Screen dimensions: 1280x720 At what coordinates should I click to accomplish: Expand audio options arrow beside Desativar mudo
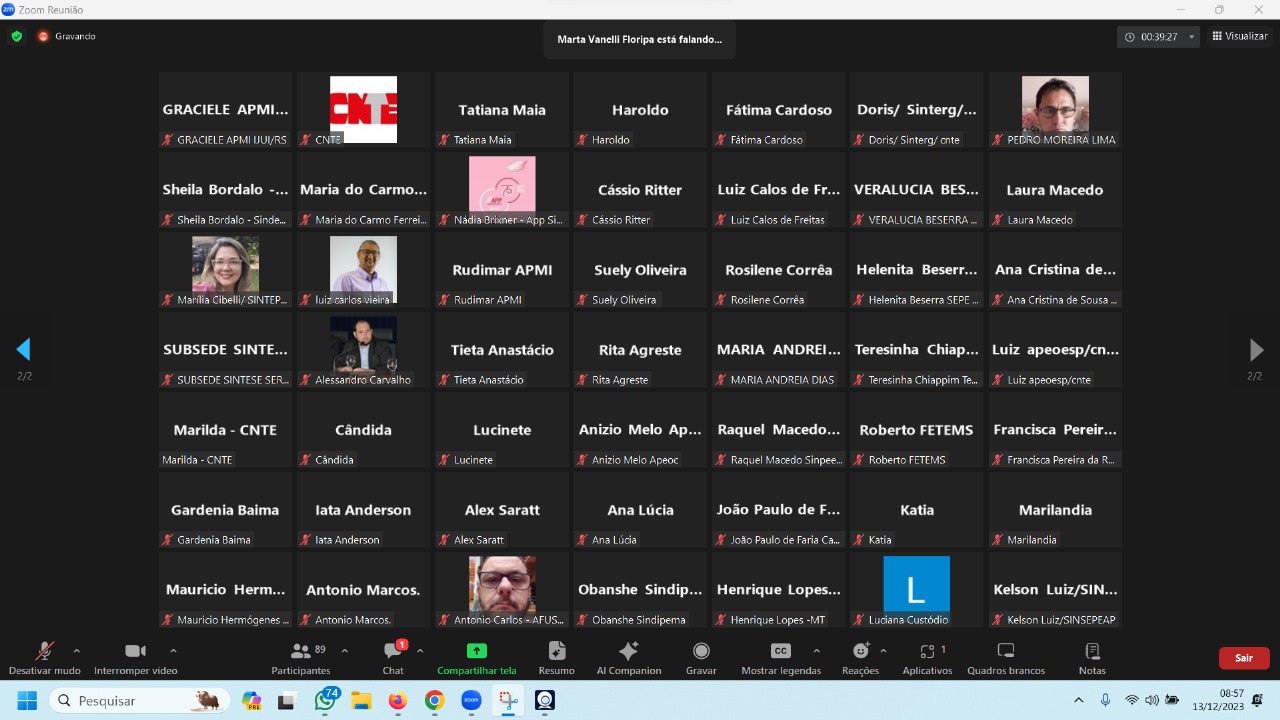[77, 650]
